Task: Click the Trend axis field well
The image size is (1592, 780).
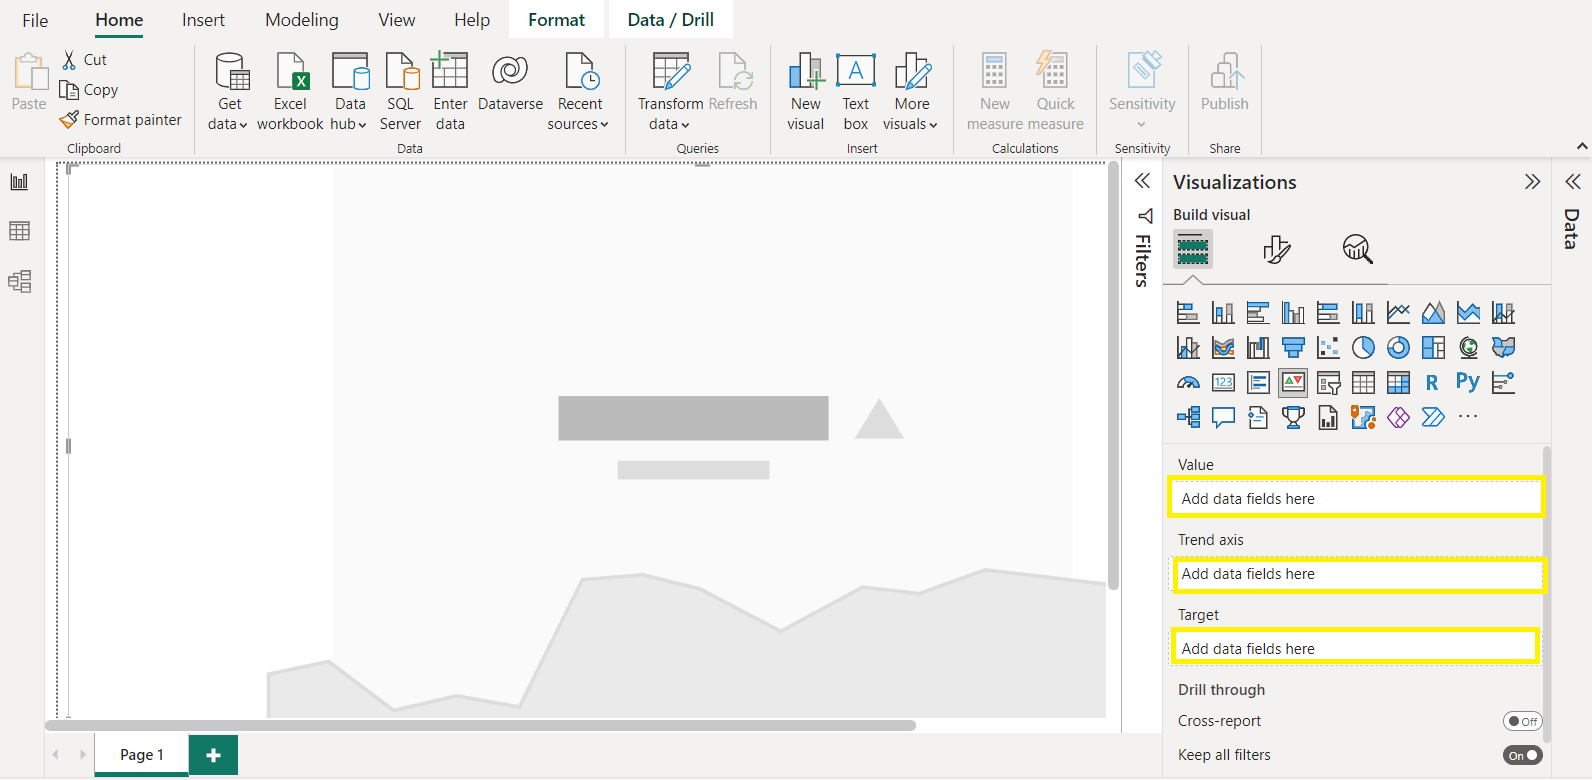Action: pyautogui.click(x=1356, y=574)
